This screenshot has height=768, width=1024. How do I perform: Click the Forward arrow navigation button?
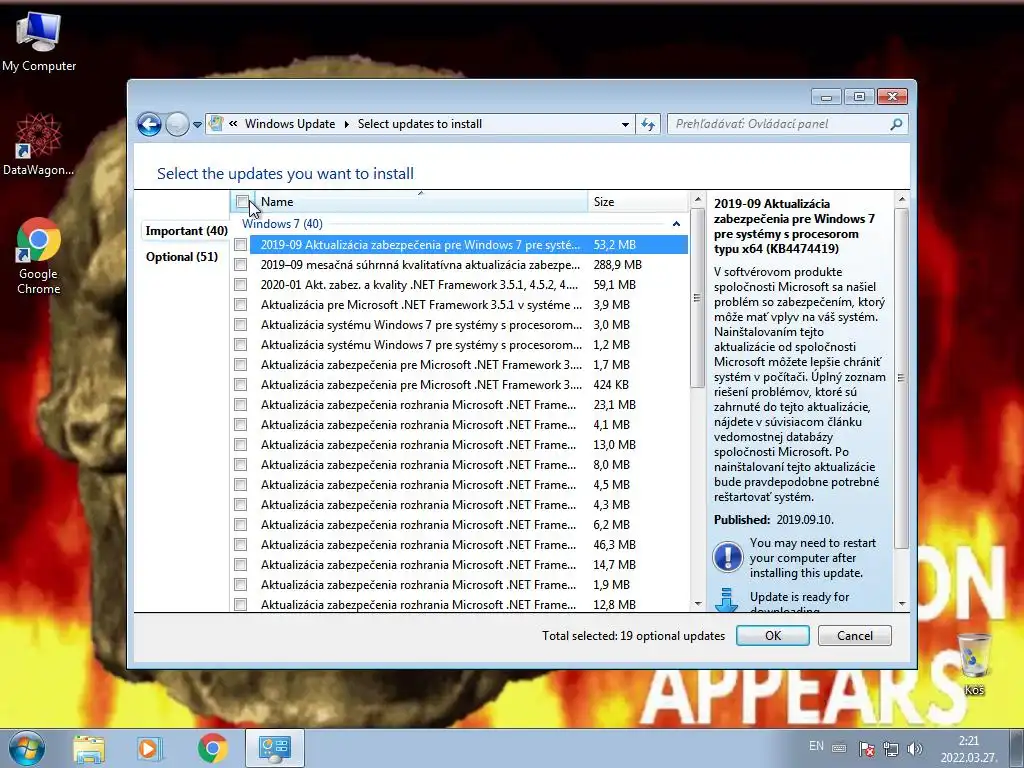tap(177, 124)
